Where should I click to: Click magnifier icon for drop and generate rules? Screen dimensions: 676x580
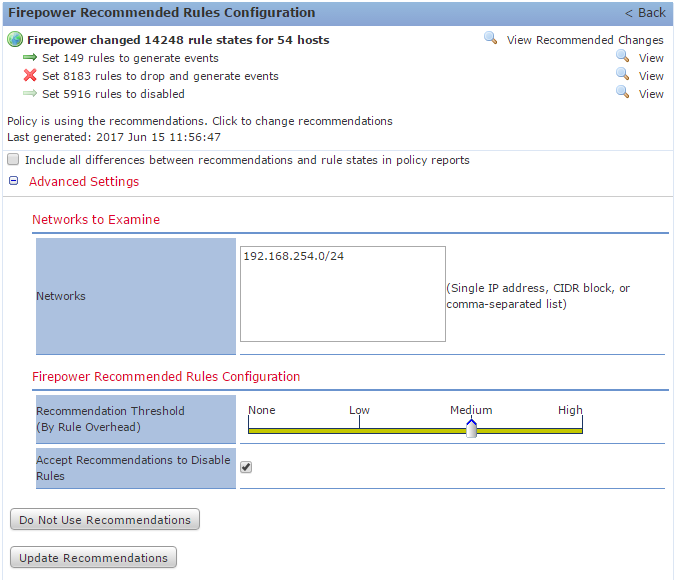[x=622, y=74]
